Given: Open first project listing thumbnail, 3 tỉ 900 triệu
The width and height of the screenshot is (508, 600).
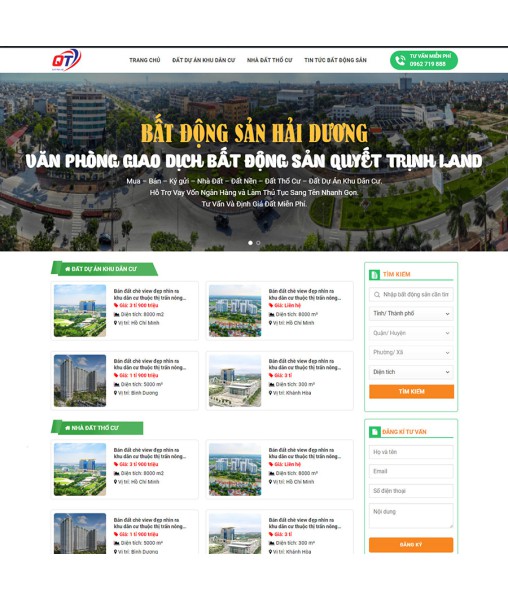Looking at the screenshot, I should pyautogui.click(x=80, y=311).
